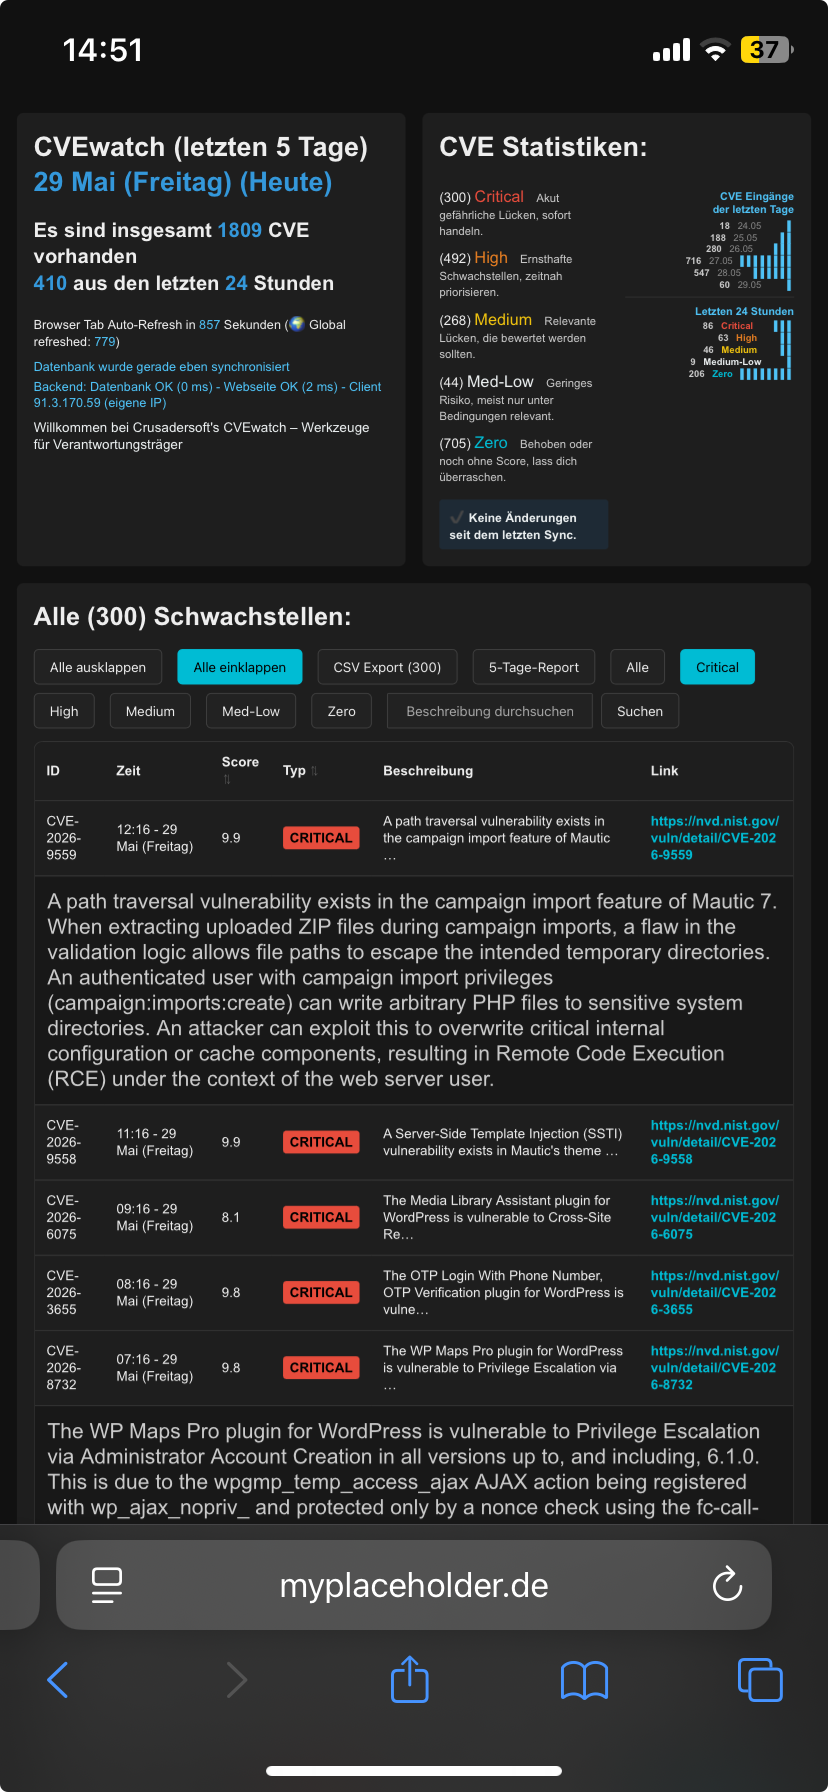The width and height of the screenshot is (828, 1792).
Task: Tap the myplaceholder.de address bar
Action: pyautogui.click(x=414, y=1585)
